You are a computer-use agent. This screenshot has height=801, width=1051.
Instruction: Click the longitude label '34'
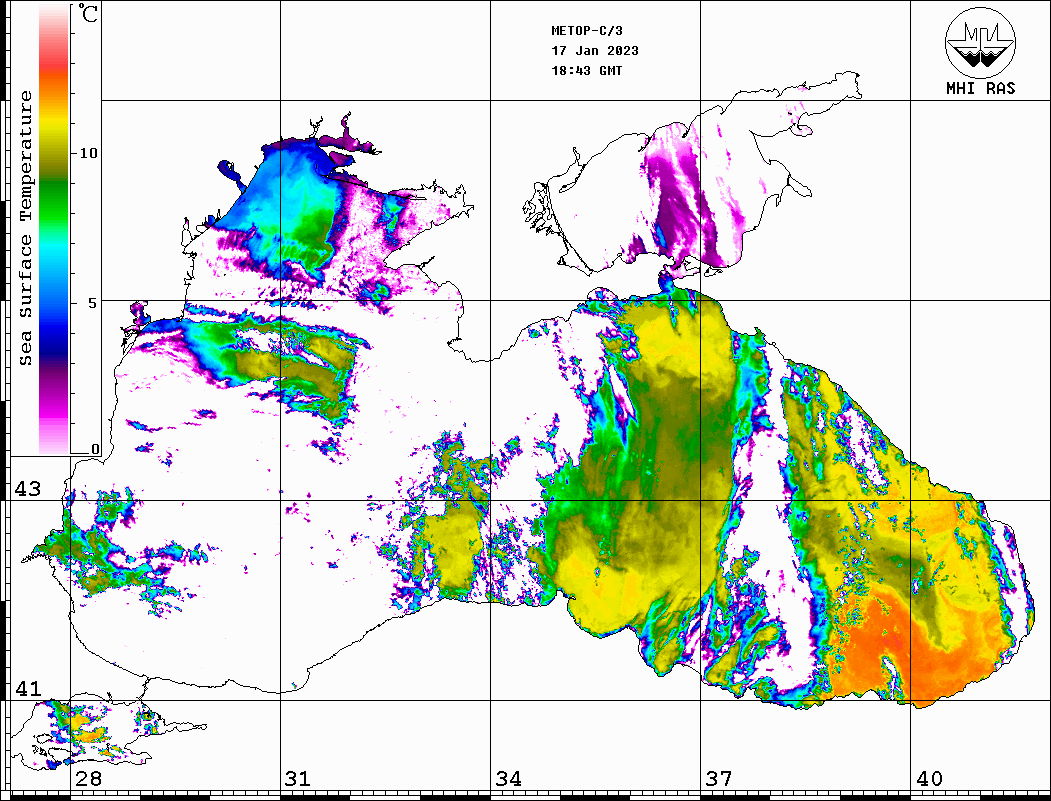click(508, 779)
